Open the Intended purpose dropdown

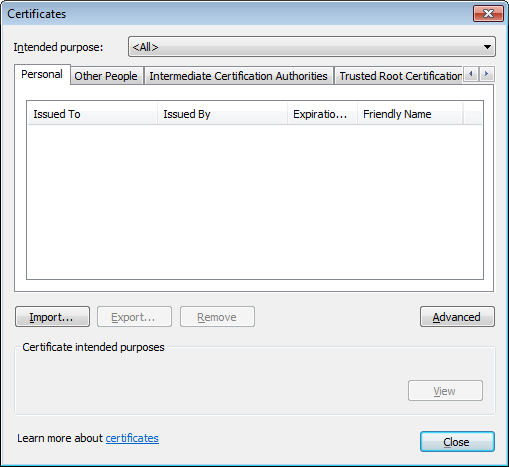(312, 47)
